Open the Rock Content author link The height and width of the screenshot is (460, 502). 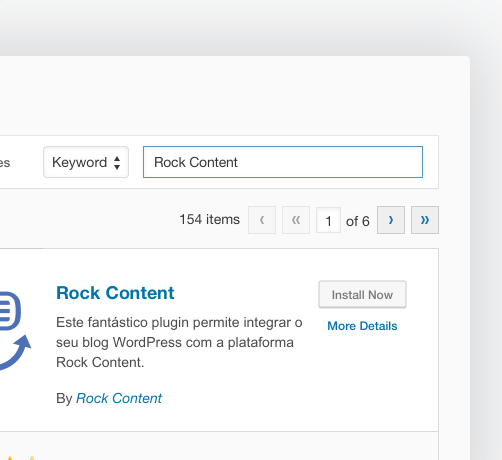click(119, 398)
